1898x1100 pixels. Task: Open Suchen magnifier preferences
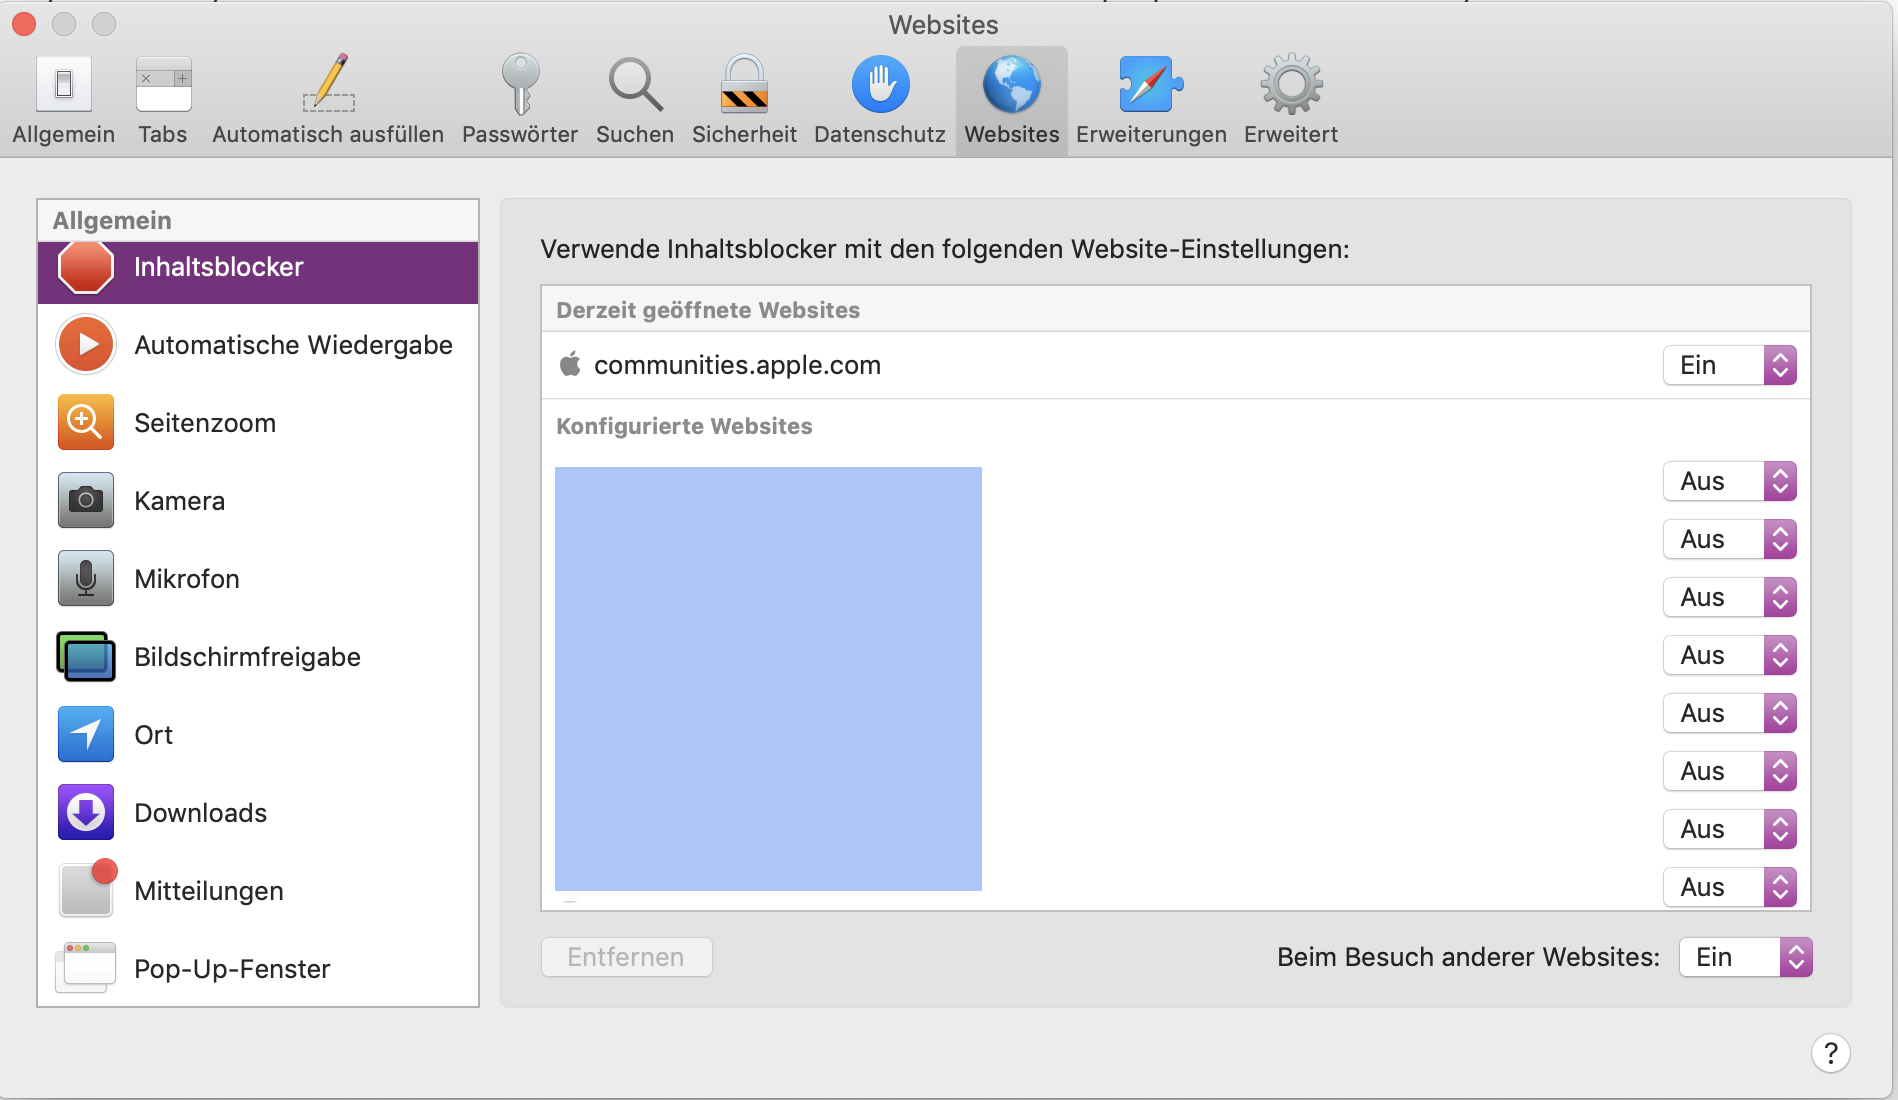(x=635, y=100)
